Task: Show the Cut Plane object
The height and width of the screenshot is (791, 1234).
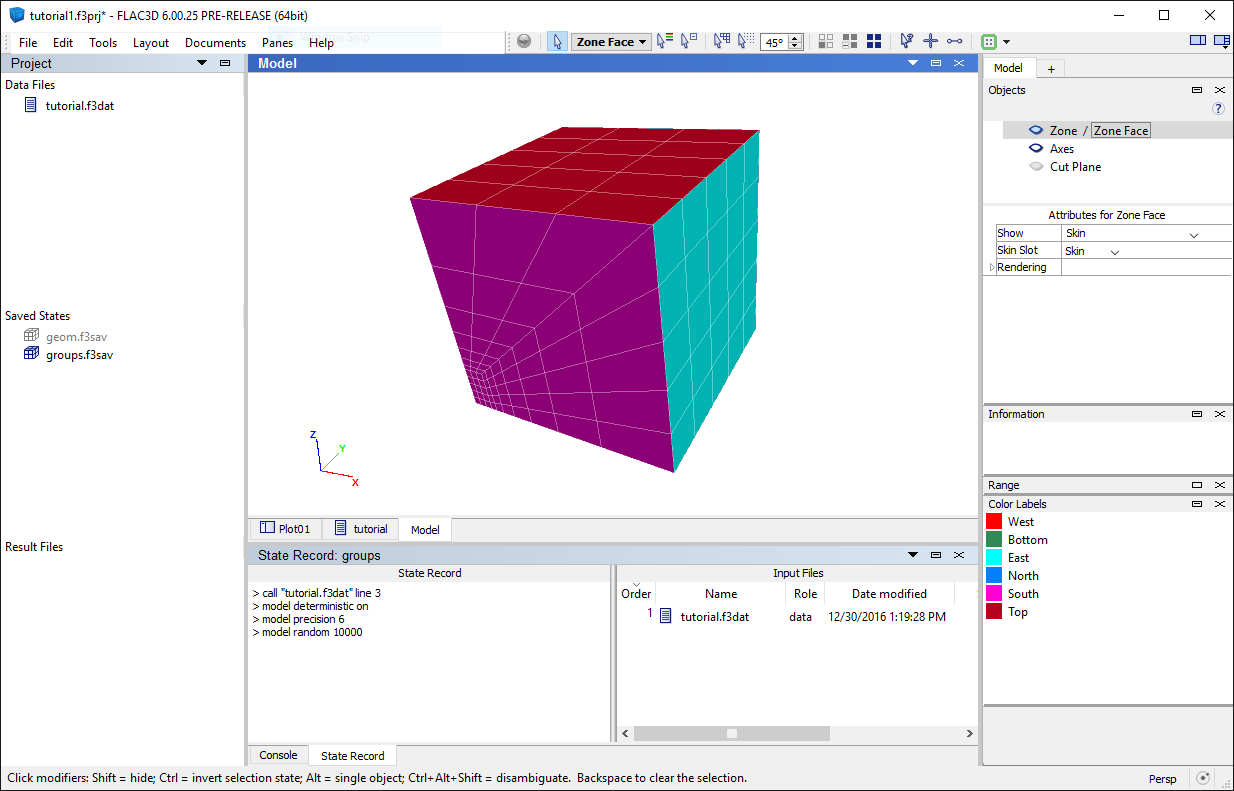Action: point(1036,167)
